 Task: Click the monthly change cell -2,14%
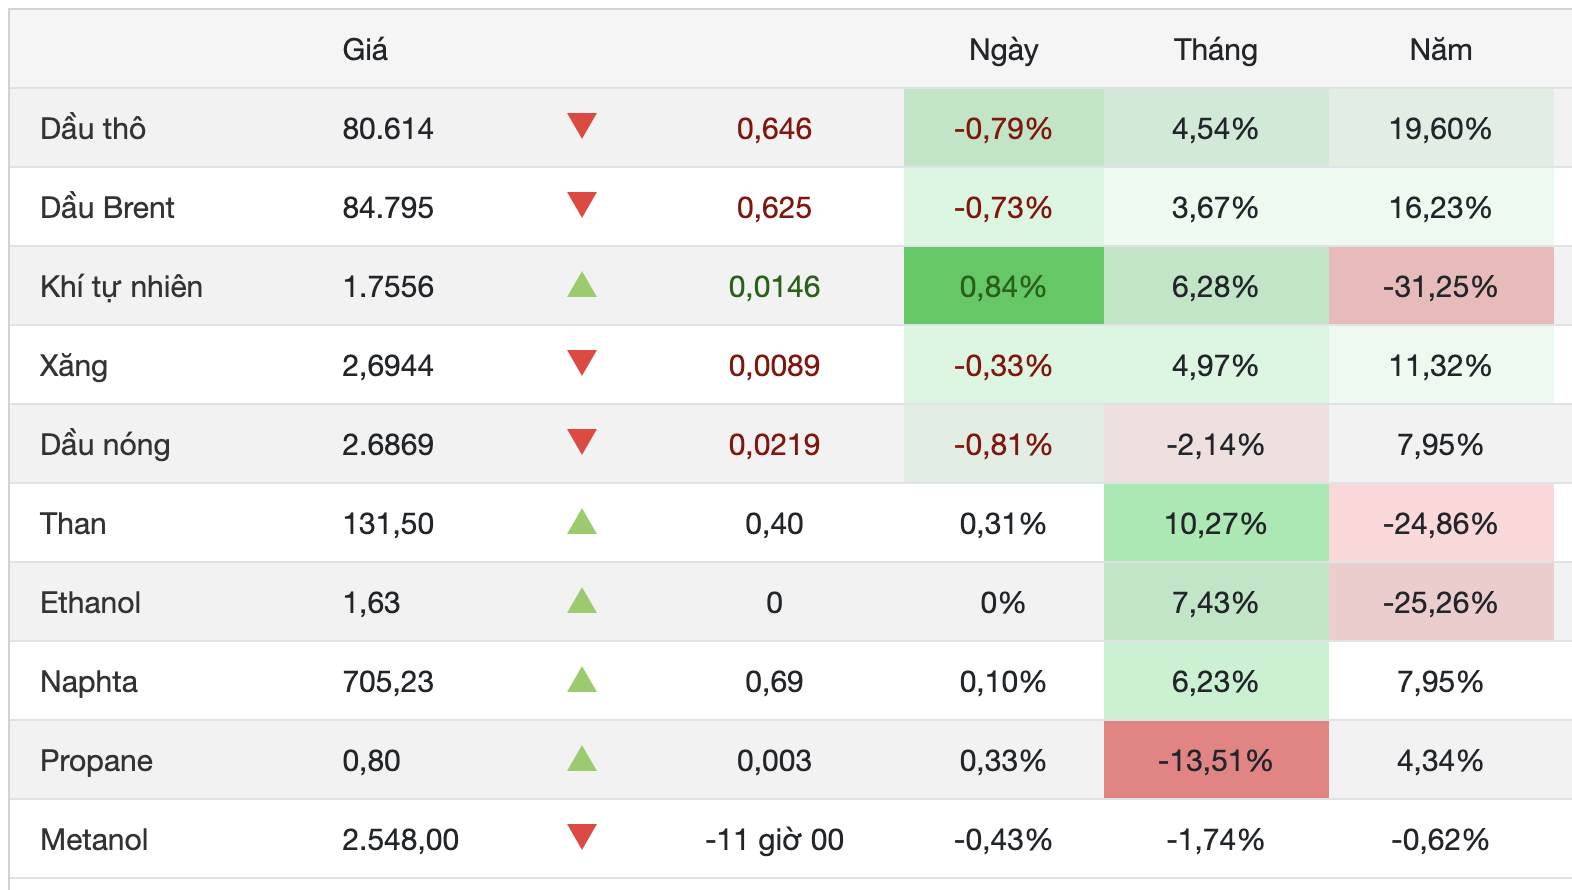pyautogui.click(x=1216, y=445)
